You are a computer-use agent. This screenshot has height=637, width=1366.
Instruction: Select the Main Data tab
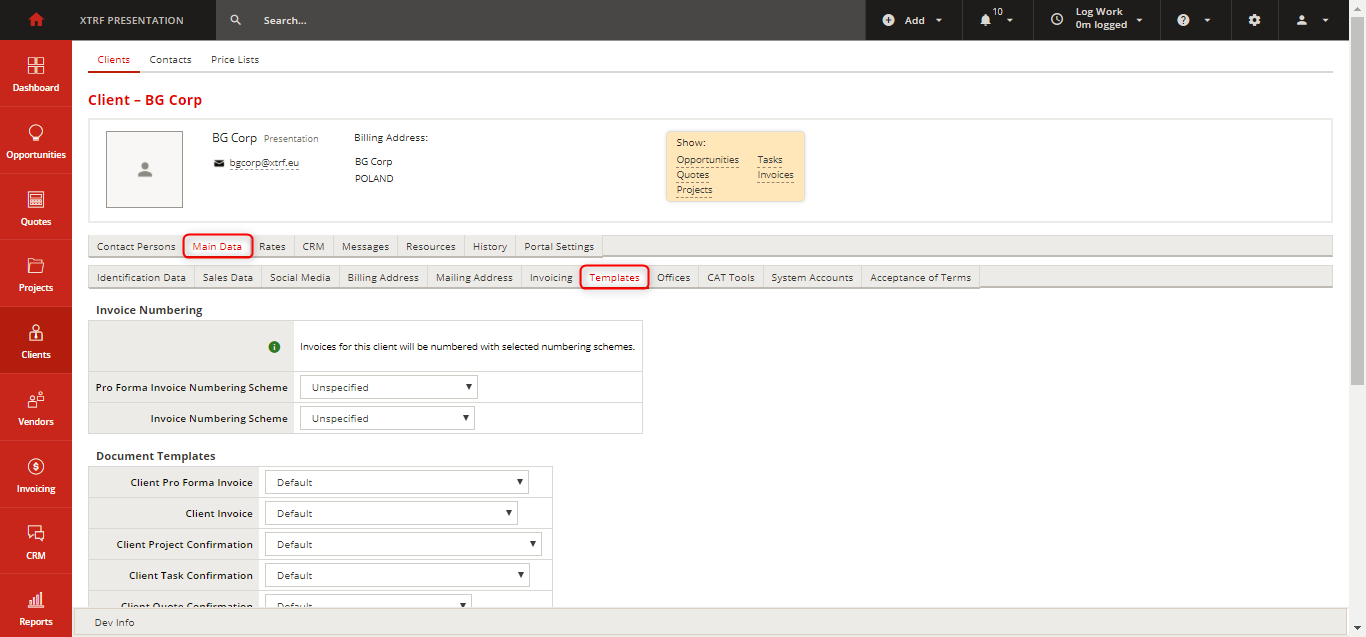click(x=217, y=246)
